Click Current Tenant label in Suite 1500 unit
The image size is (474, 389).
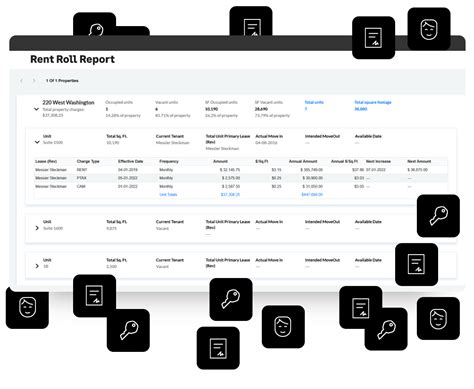[x=170, y=136]
